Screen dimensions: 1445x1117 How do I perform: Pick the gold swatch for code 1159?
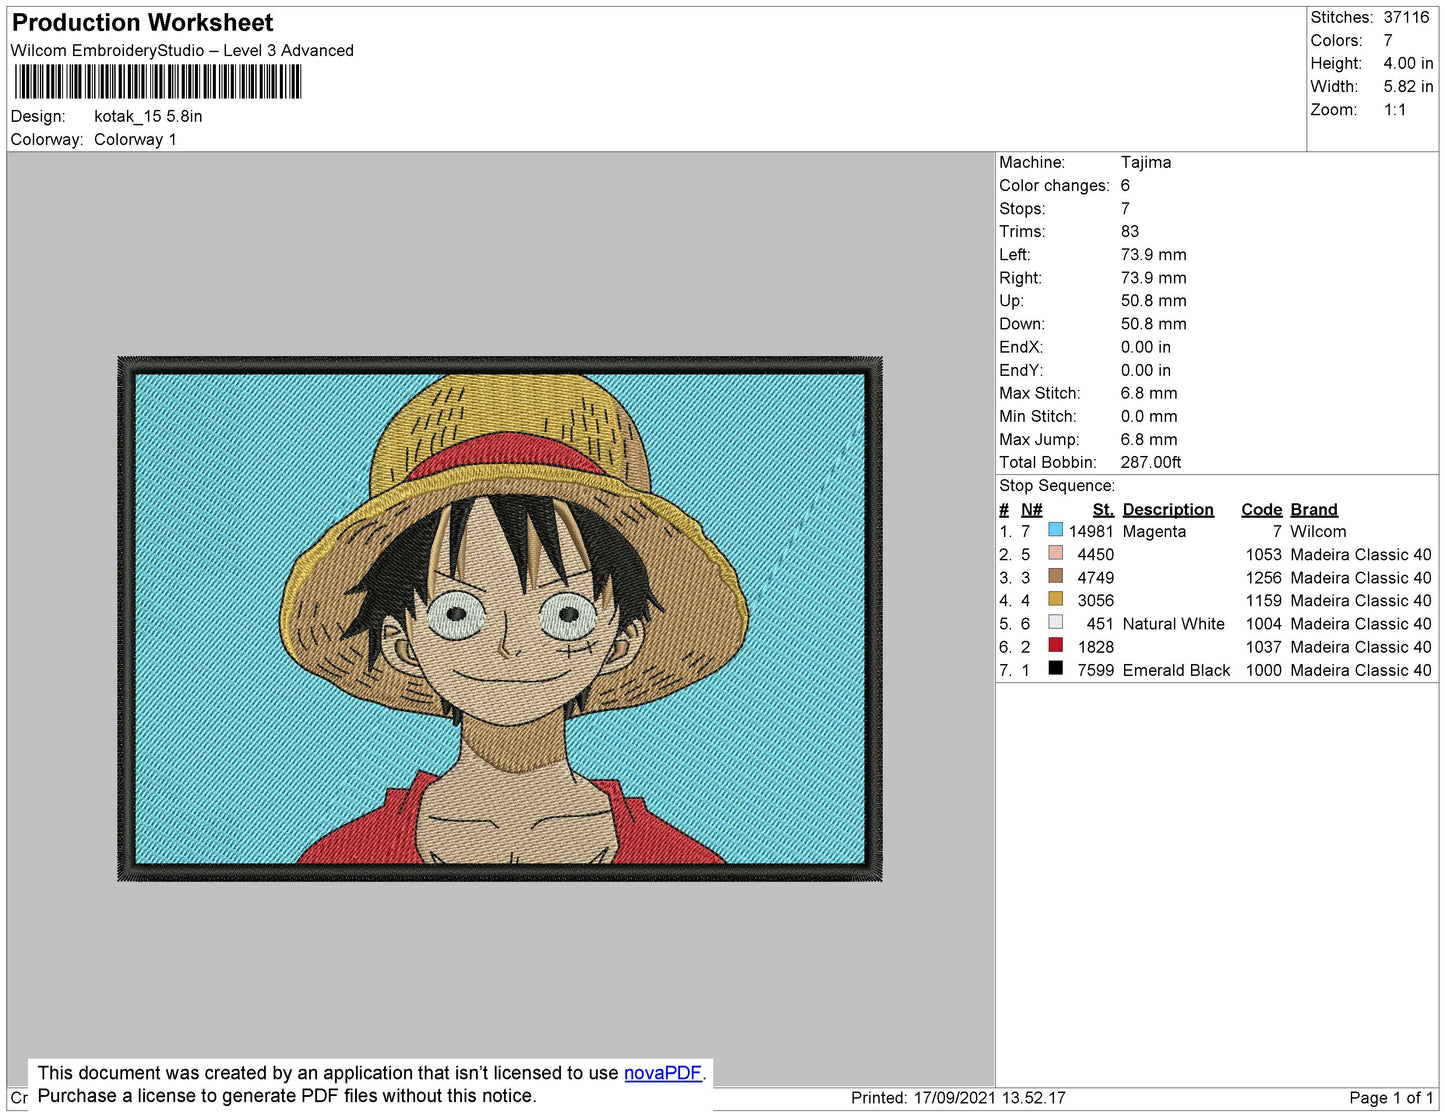[1055, 599]
